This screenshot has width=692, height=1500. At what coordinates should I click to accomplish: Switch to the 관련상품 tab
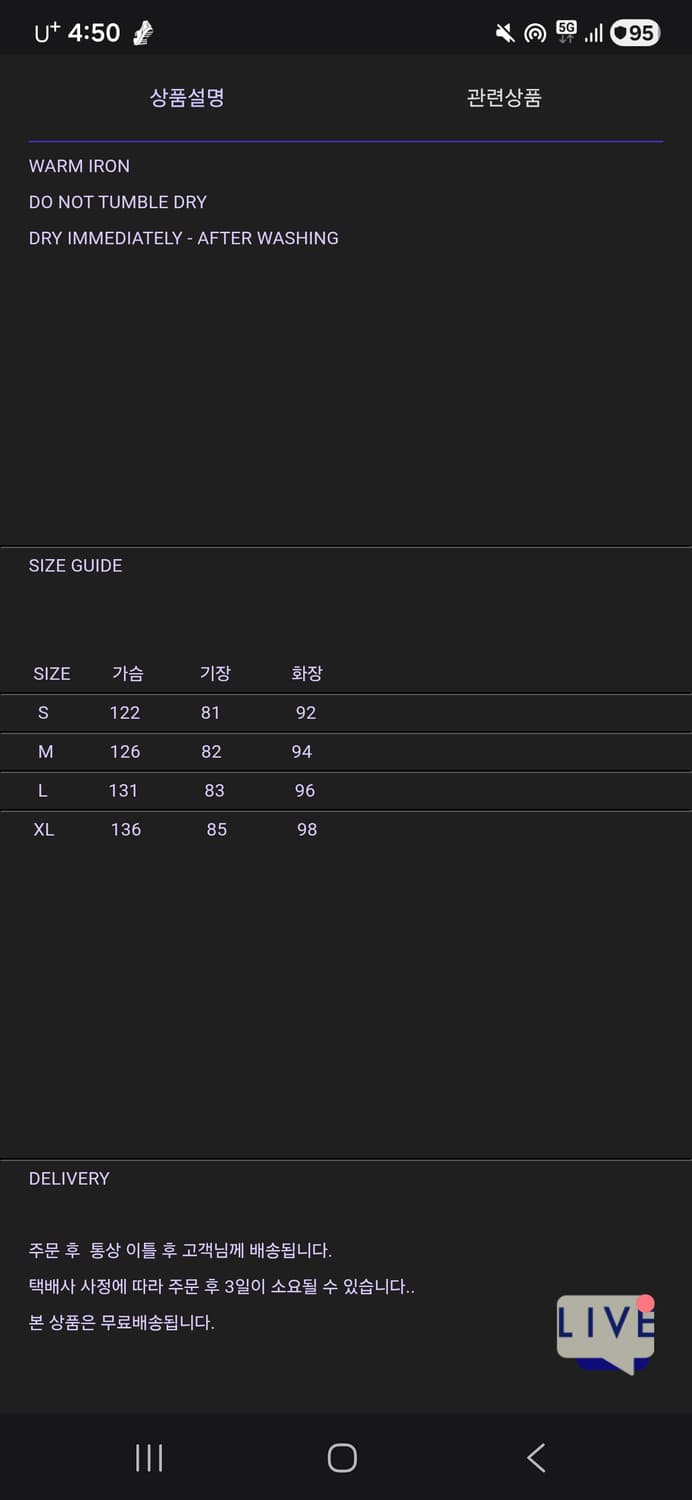(504, 98)
